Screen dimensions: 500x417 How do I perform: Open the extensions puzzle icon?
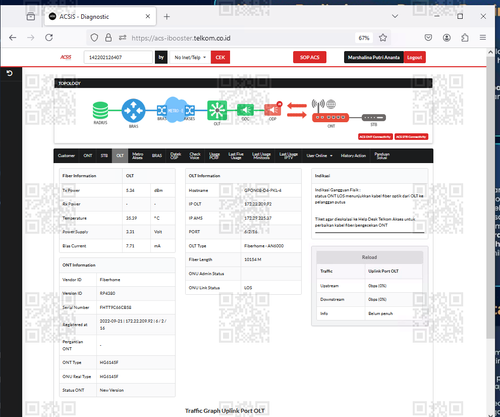click(465, 38)
